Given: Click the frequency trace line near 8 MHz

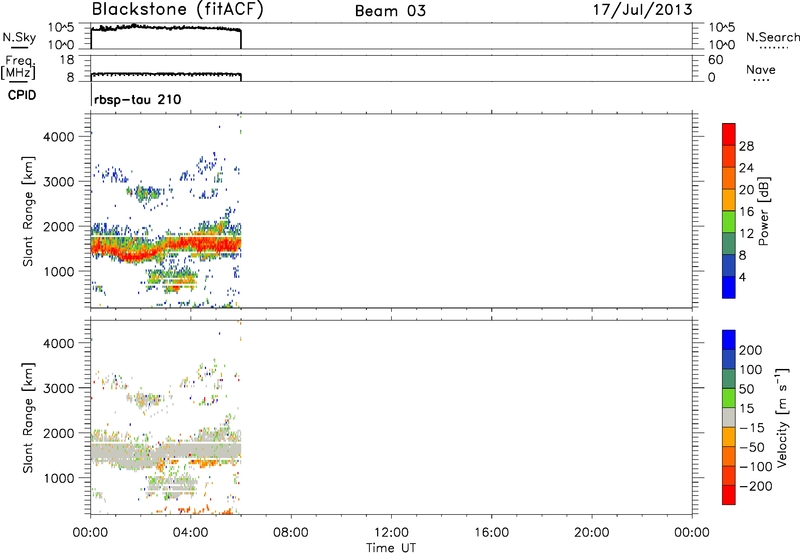Looking at the screenshot, I should point(166,74).
